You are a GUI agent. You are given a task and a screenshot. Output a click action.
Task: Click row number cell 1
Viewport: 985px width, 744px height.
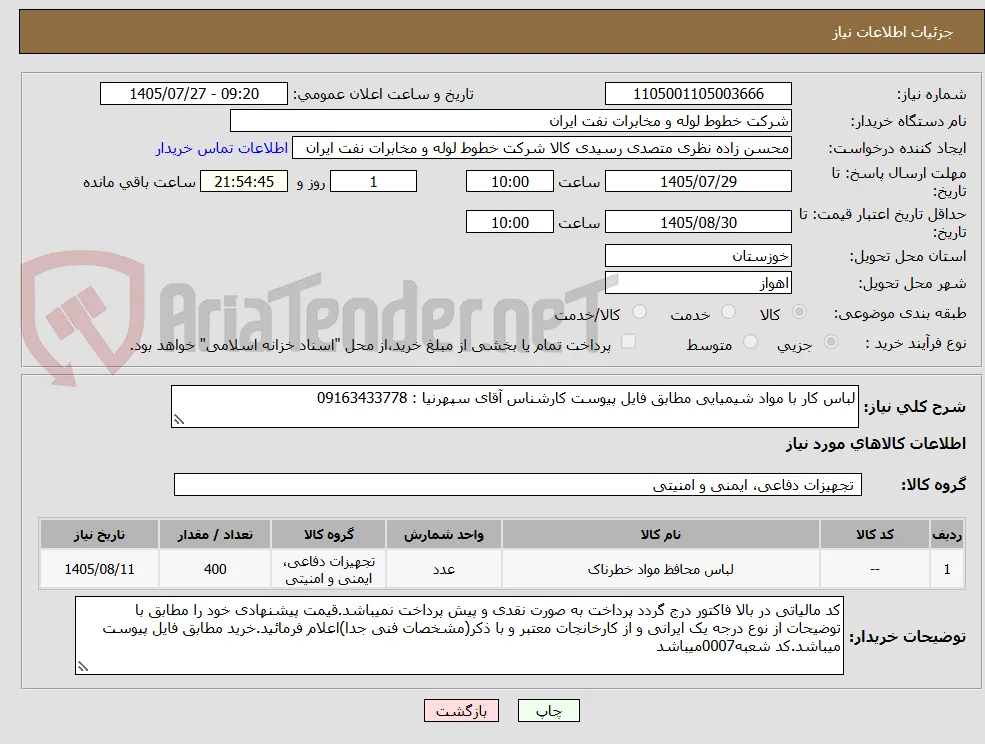pos(947,569)
